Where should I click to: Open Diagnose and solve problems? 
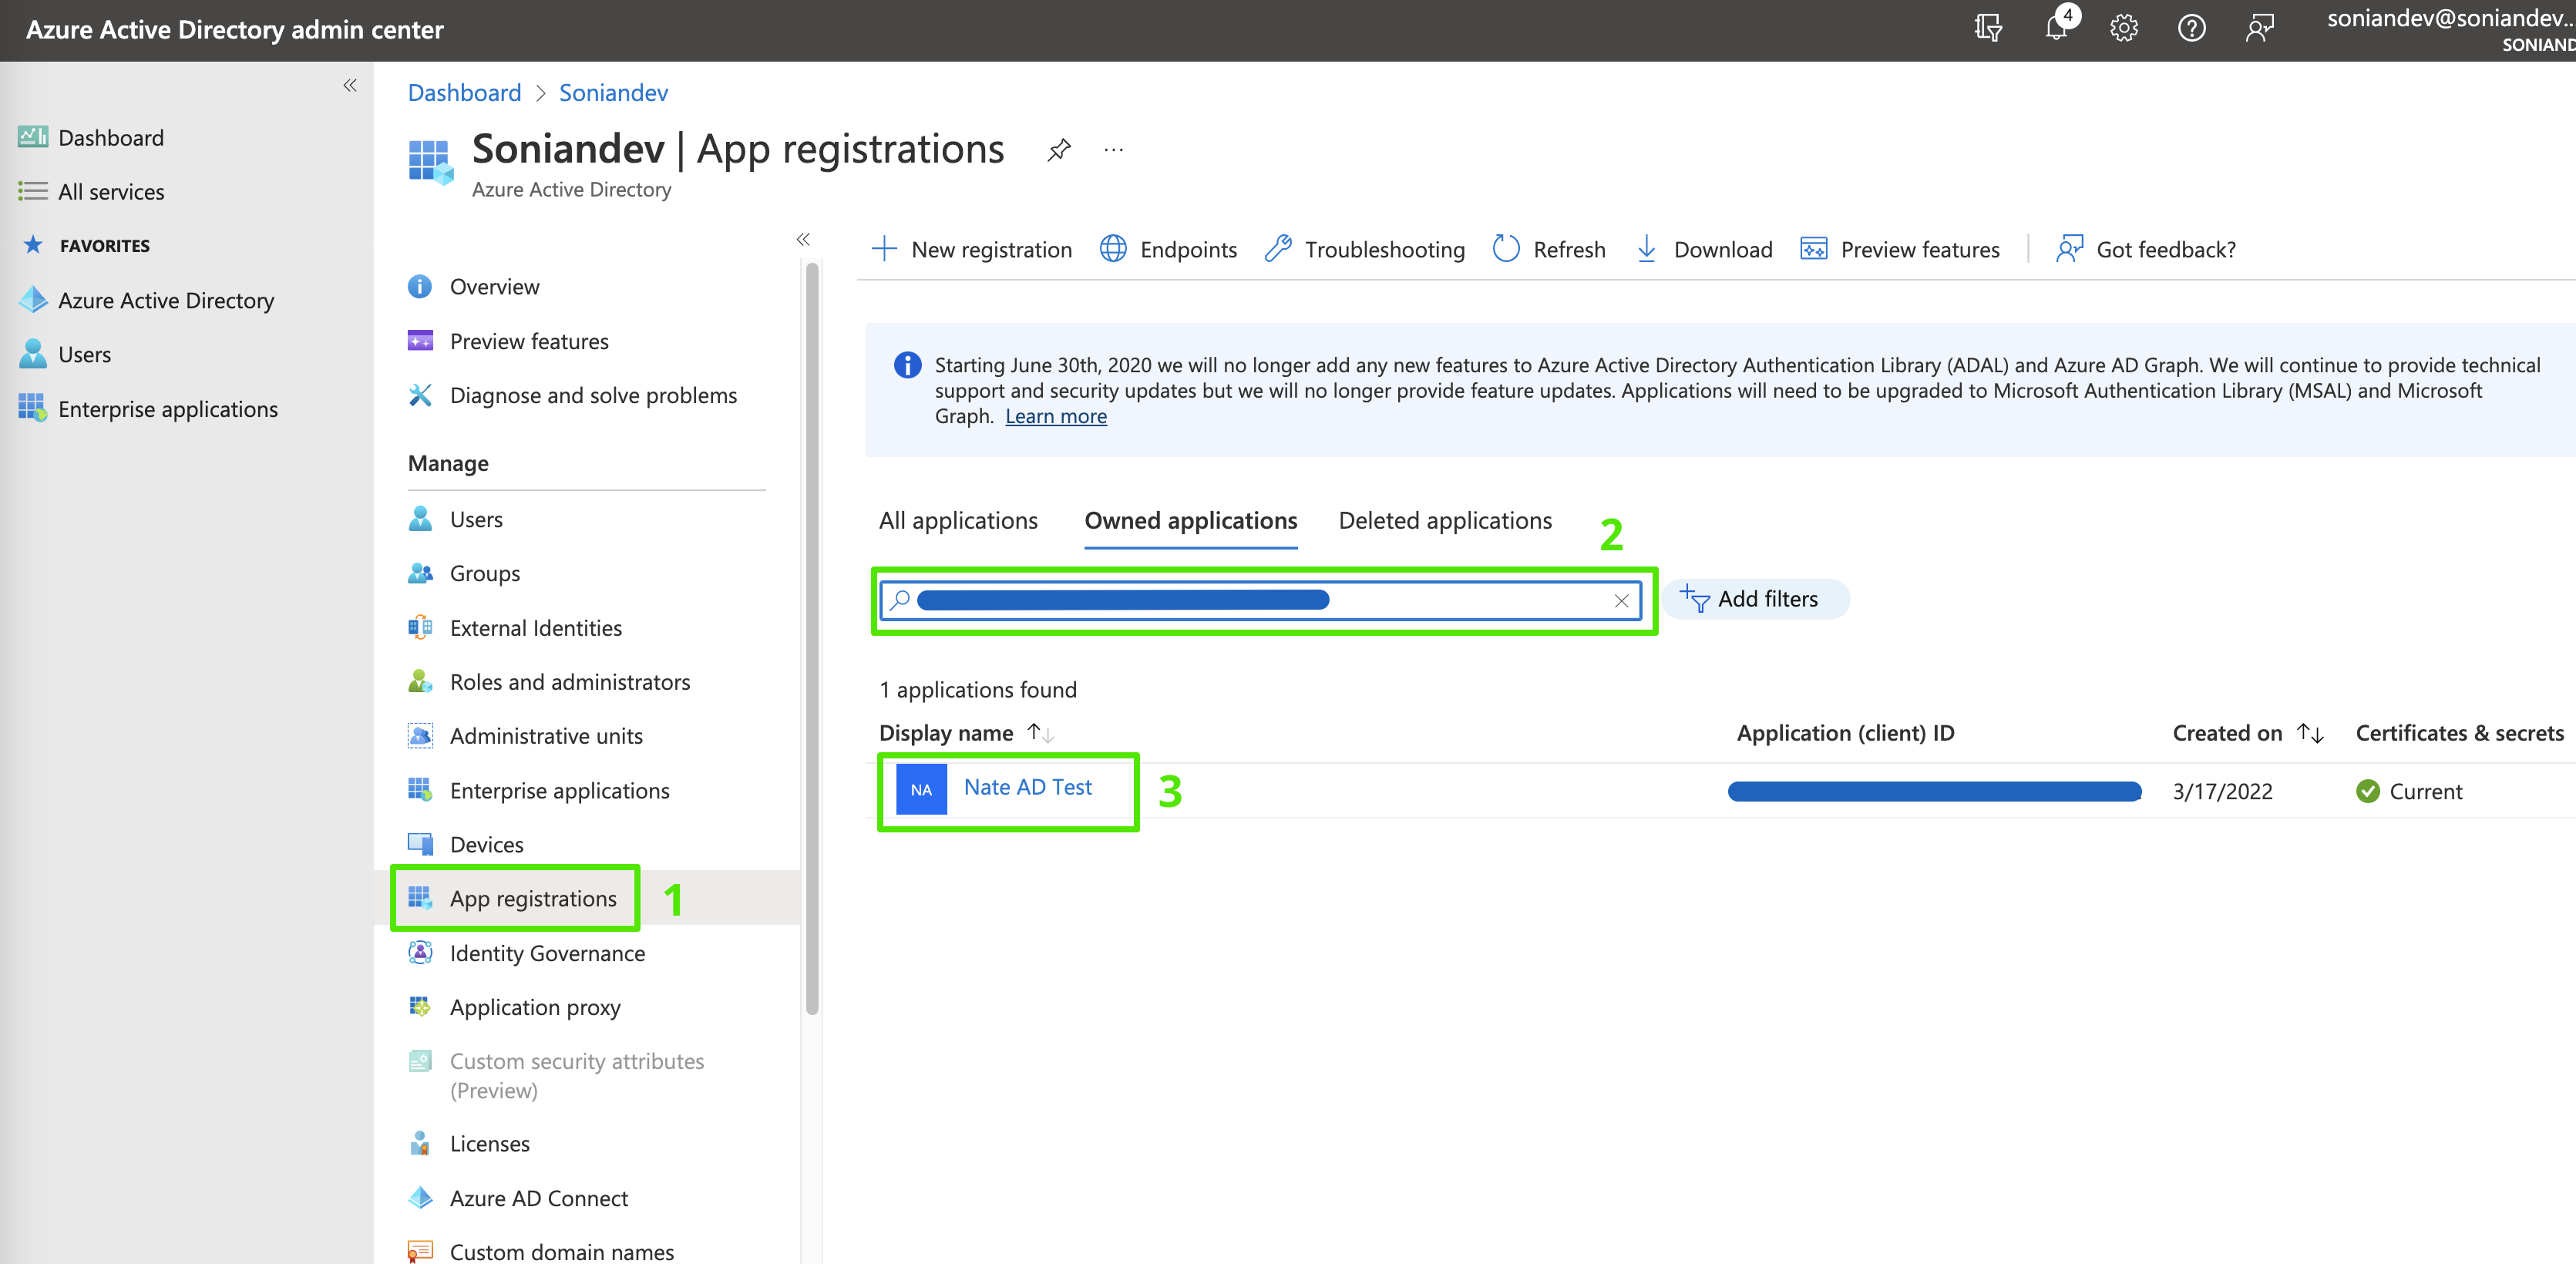pyautogui.click(x=572, y=395)
